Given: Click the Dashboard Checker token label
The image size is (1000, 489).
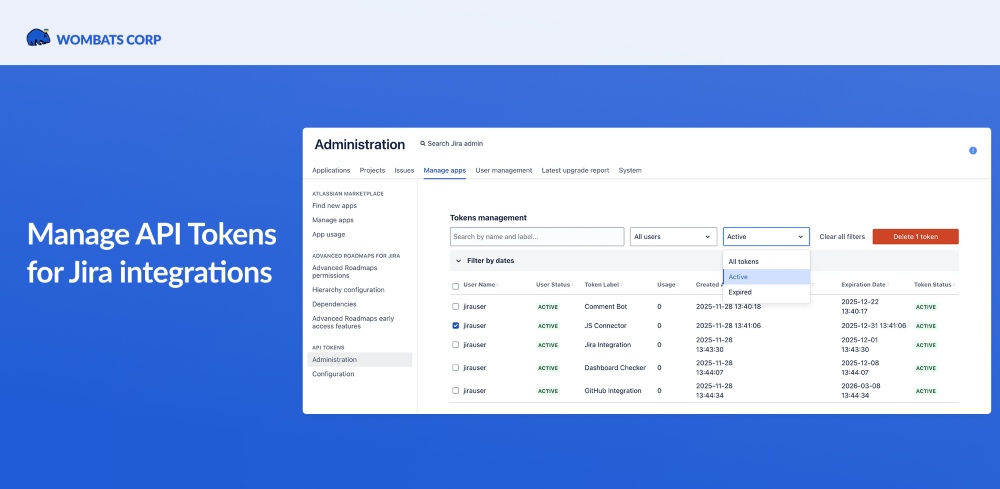Looking at the screenshot, I should point(615,368).
